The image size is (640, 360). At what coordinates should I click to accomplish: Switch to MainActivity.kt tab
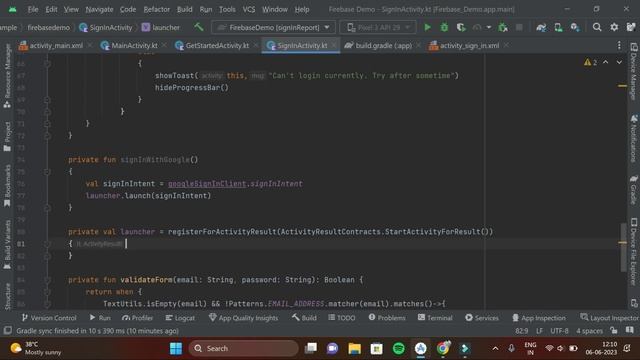[x=134, y=45]
